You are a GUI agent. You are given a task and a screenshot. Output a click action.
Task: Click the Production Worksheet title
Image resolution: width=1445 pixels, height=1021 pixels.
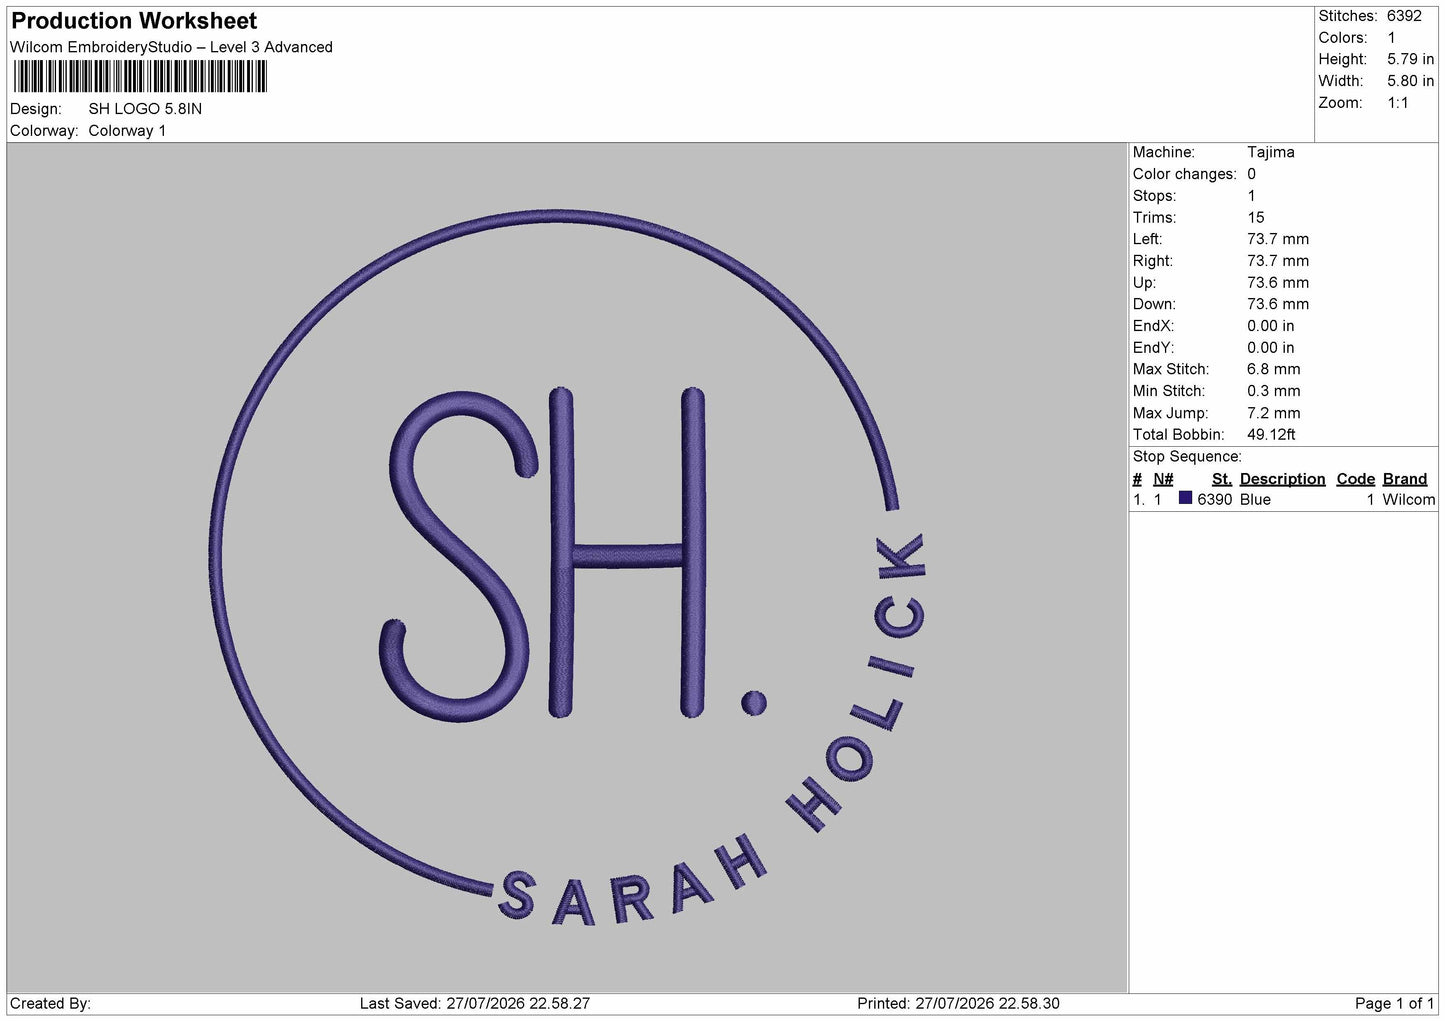click(133, 21)
